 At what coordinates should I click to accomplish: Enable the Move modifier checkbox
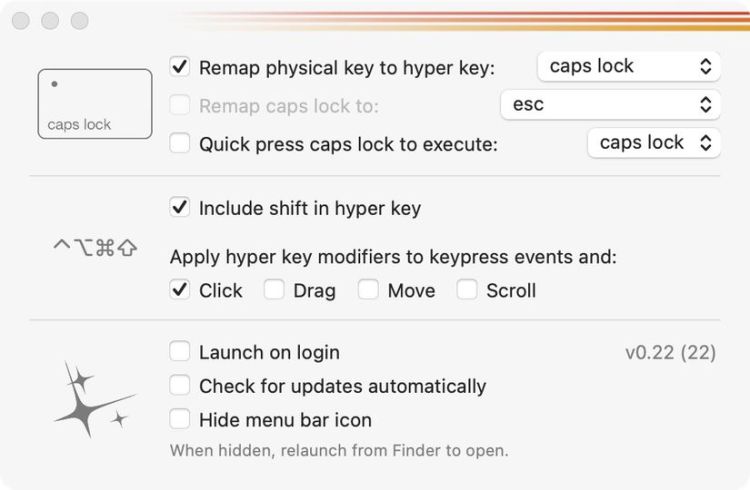tap(368, 290)
